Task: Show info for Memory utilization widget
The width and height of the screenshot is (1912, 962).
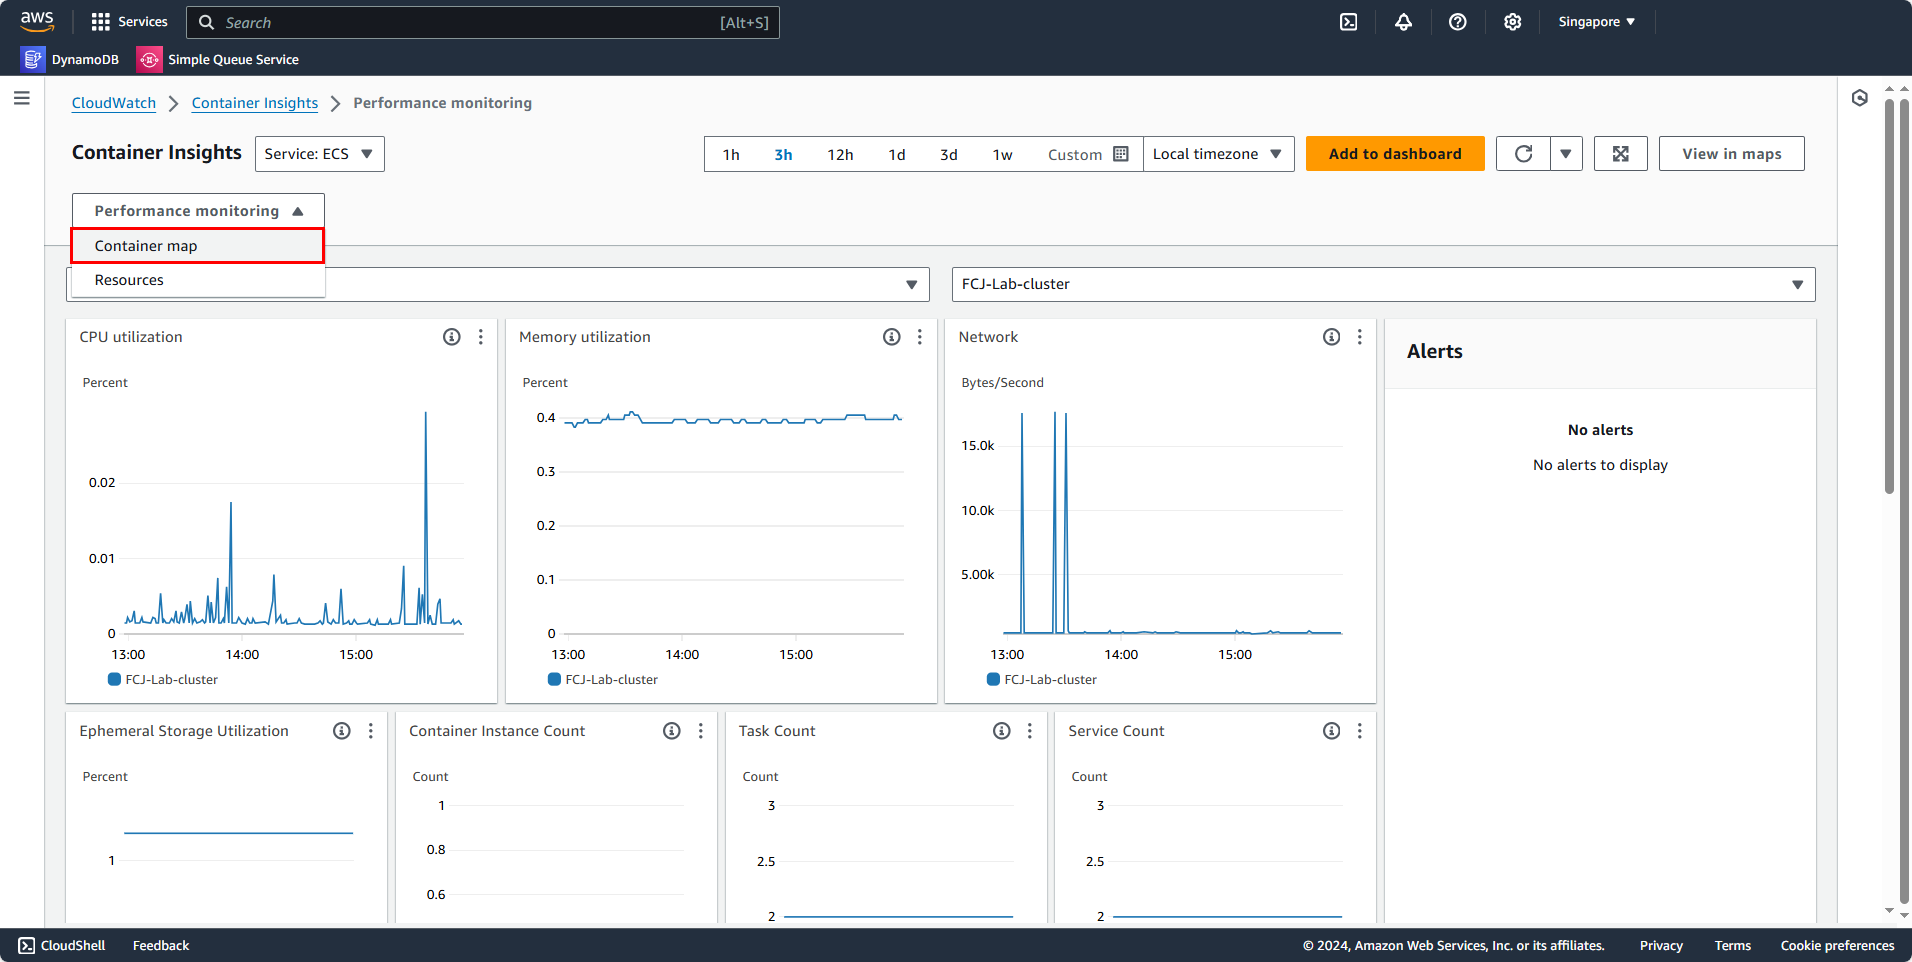Action: [x=892, y=337]
